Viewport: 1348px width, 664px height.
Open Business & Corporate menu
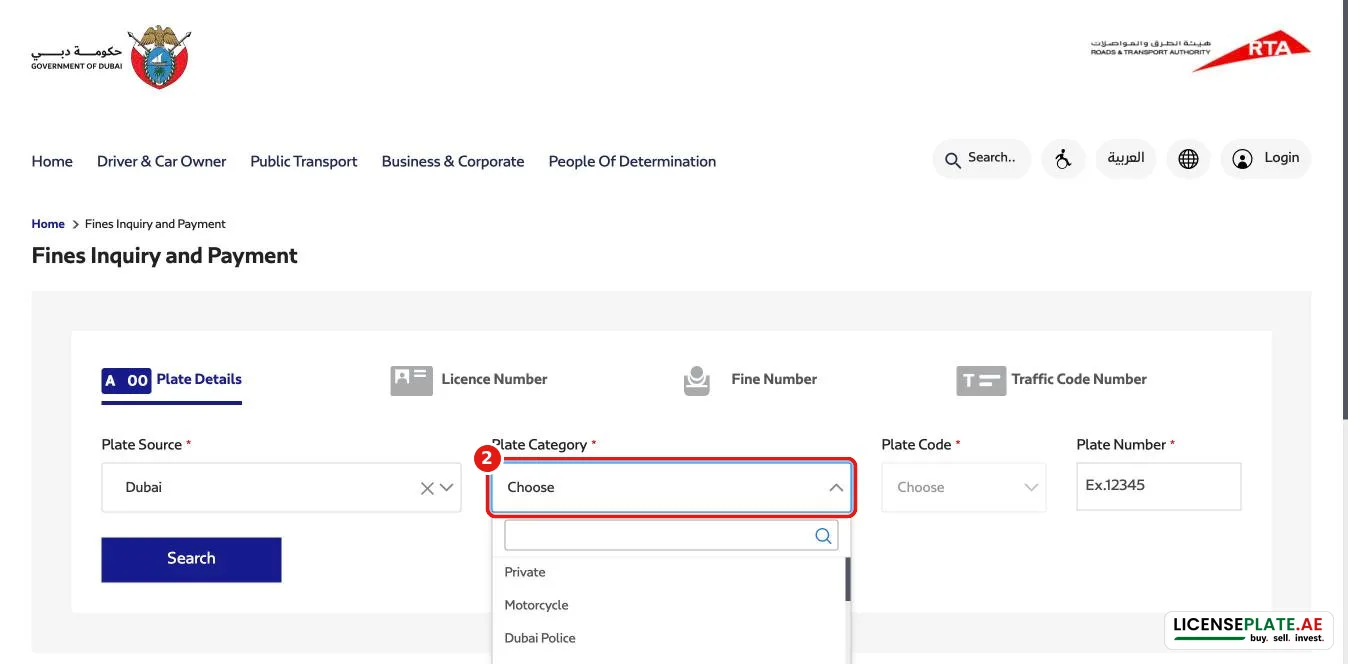(453, 161)
